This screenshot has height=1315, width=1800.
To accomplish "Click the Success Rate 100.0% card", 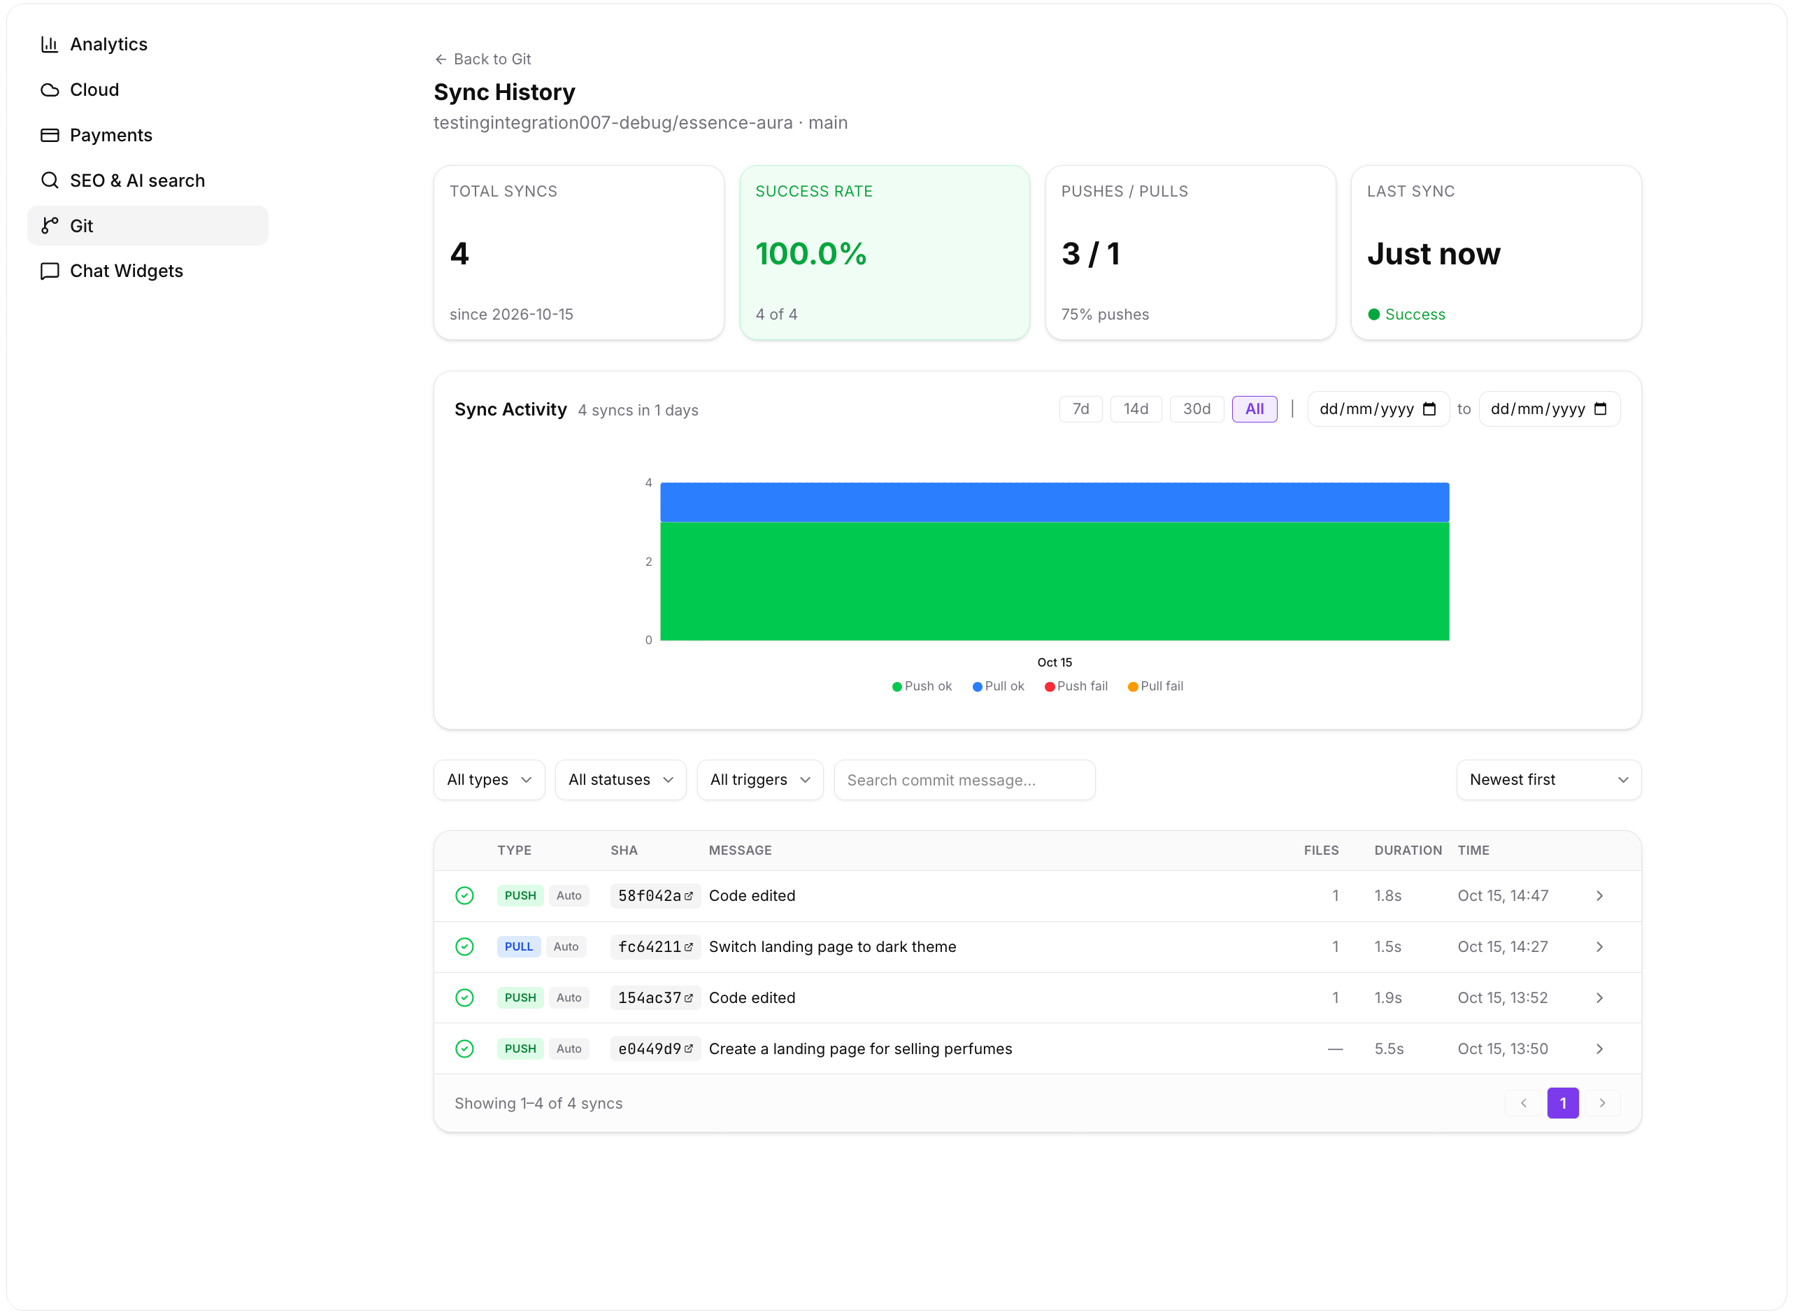I will (884, 253).
